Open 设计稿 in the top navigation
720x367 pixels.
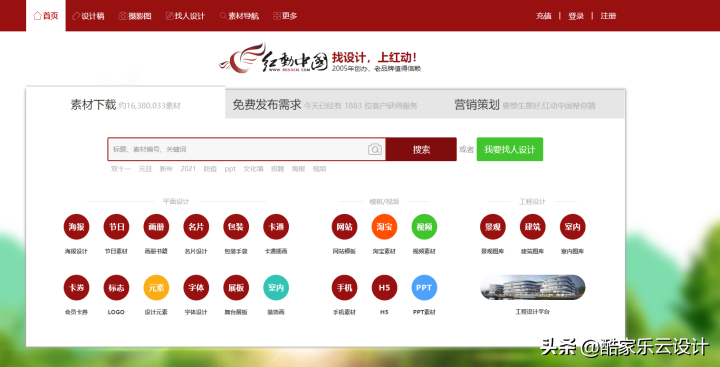(89, 16)
